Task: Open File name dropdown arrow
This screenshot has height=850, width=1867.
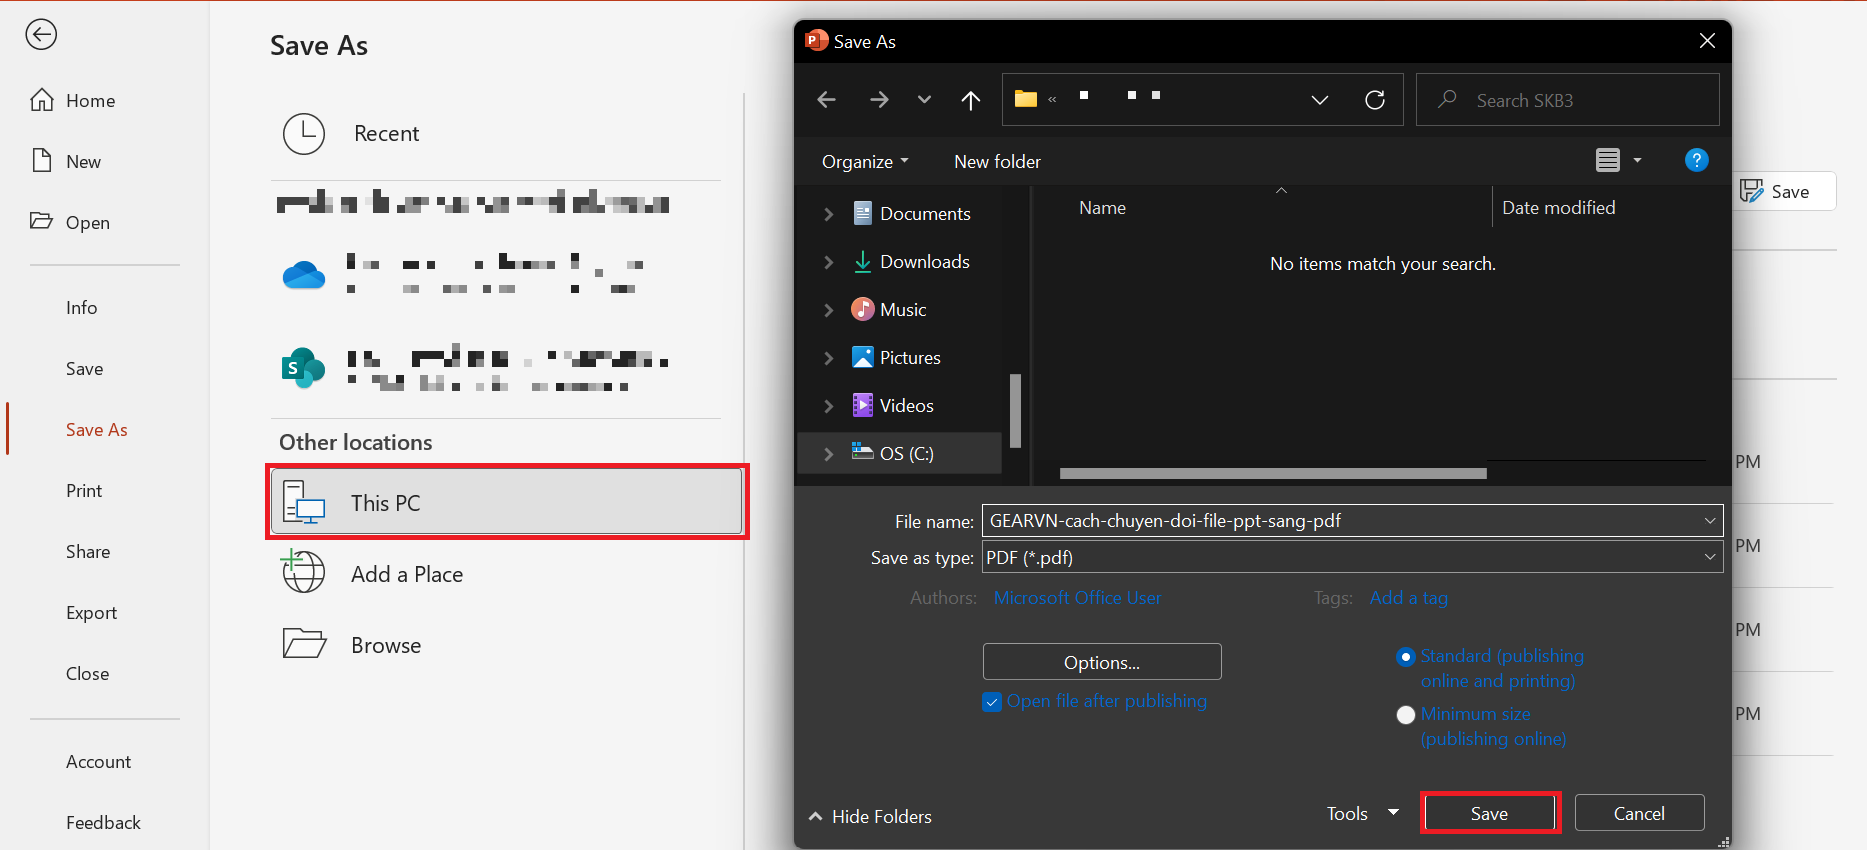Action: pyautogui.click(x=1710, y=521)
